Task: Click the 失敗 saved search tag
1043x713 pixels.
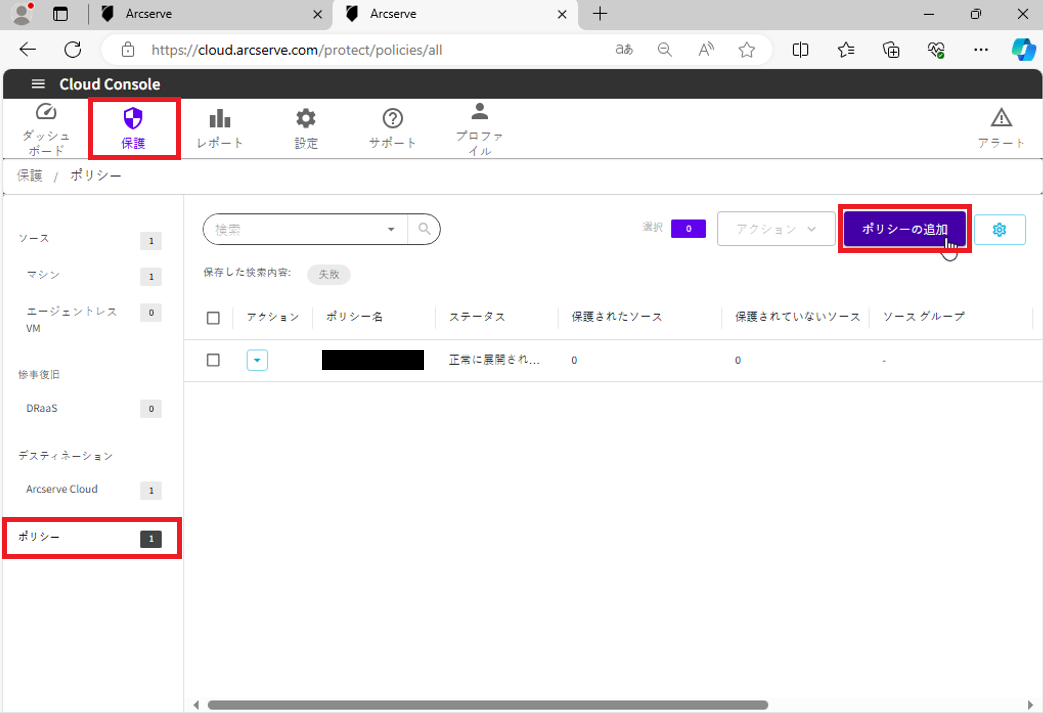Action: 328,274
